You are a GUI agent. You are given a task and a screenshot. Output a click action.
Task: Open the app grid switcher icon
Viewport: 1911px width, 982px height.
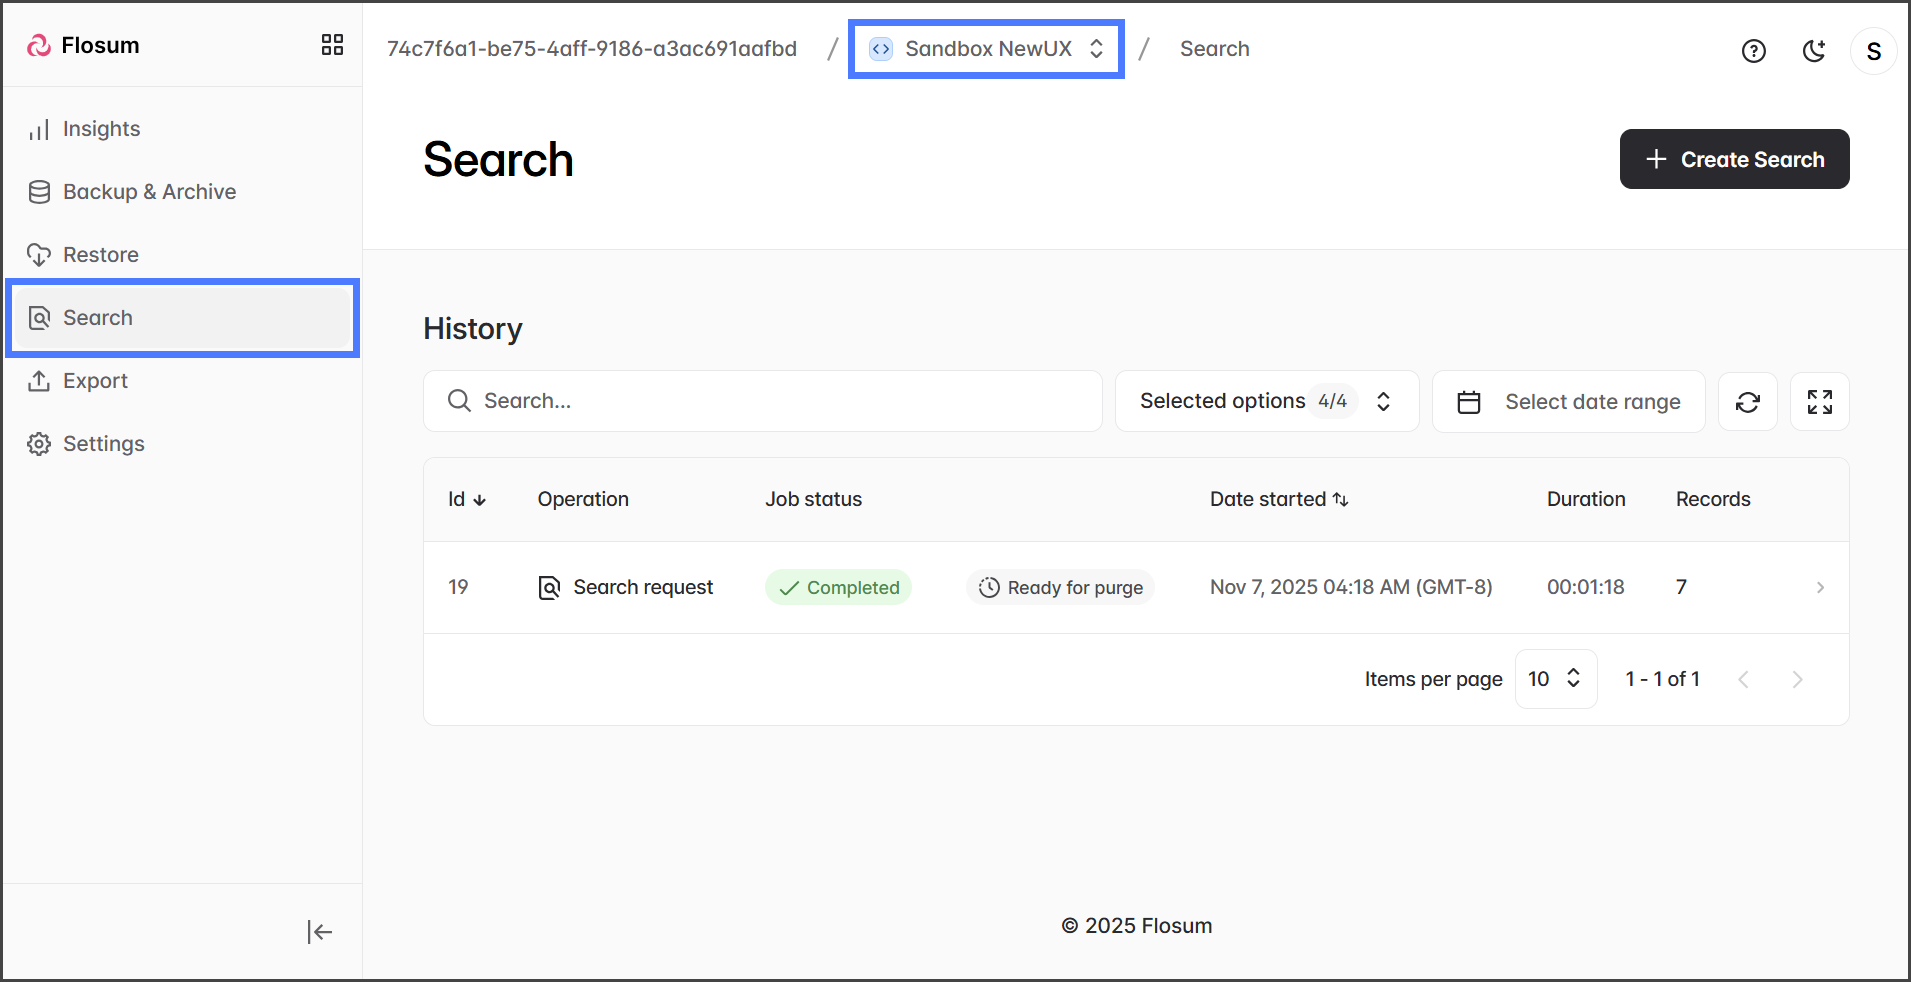pos(332,45)
